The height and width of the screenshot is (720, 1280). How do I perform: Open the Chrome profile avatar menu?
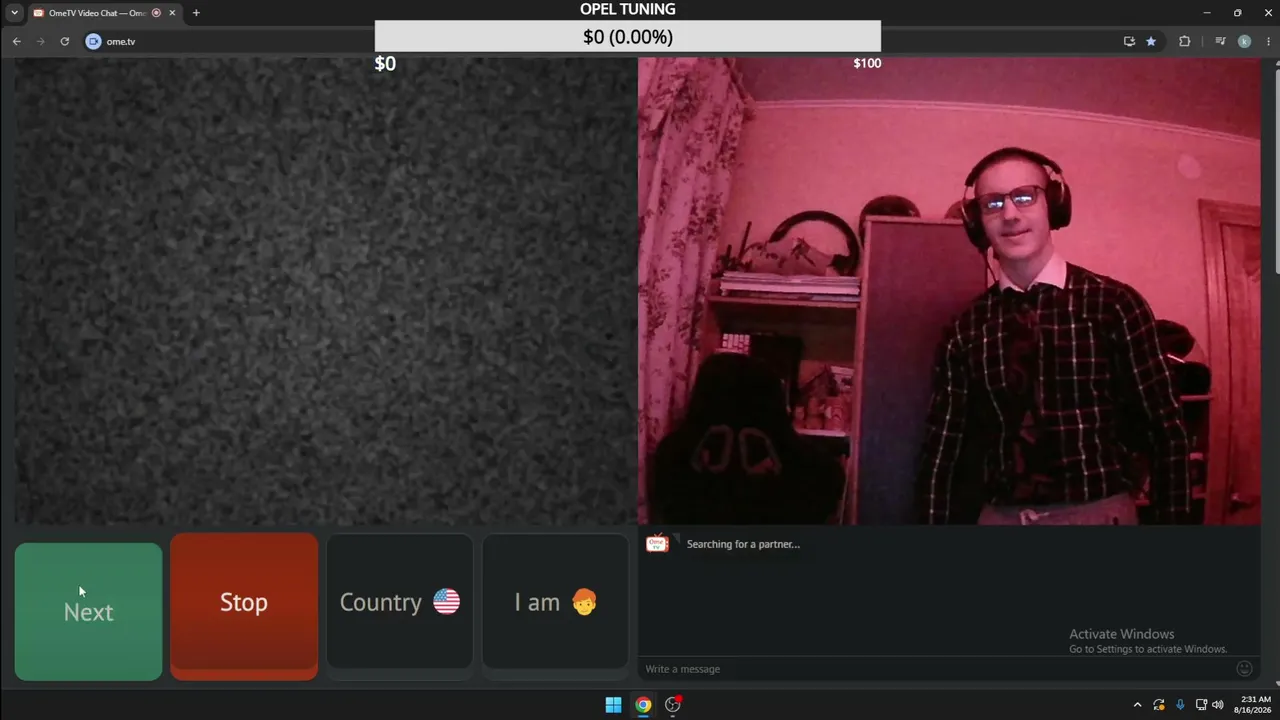pos(1244,41)
